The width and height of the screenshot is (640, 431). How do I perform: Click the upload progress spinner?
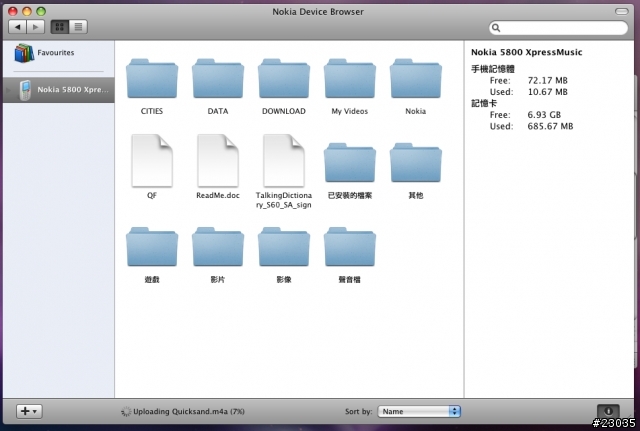pyautogui.click(x=126, y=411)
